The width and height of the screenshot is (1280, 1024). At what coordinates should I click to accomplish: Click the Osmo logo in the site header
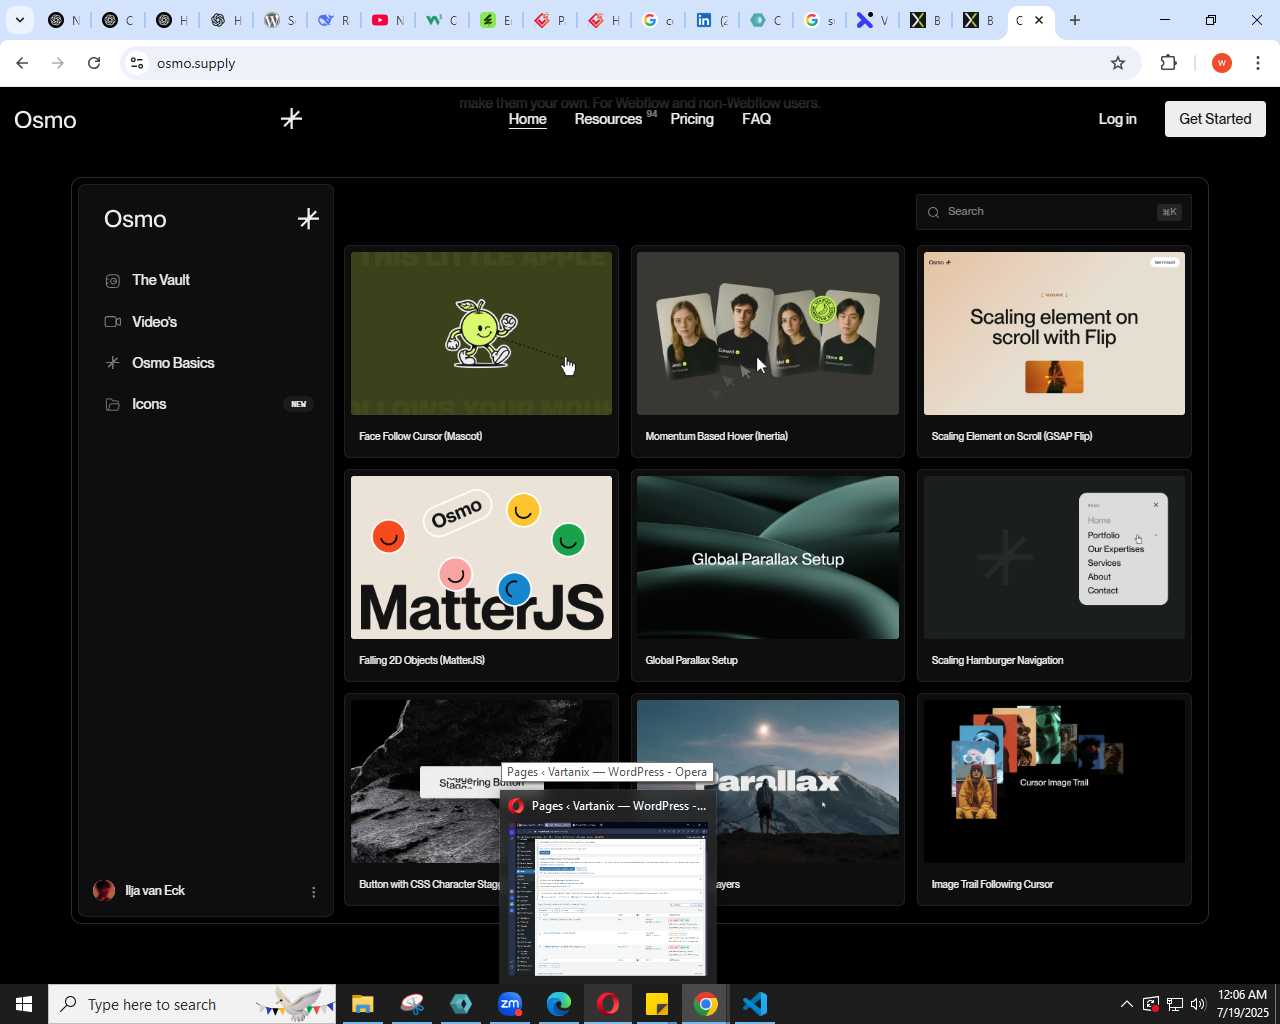pyautogui.click(x=45, y=120)
